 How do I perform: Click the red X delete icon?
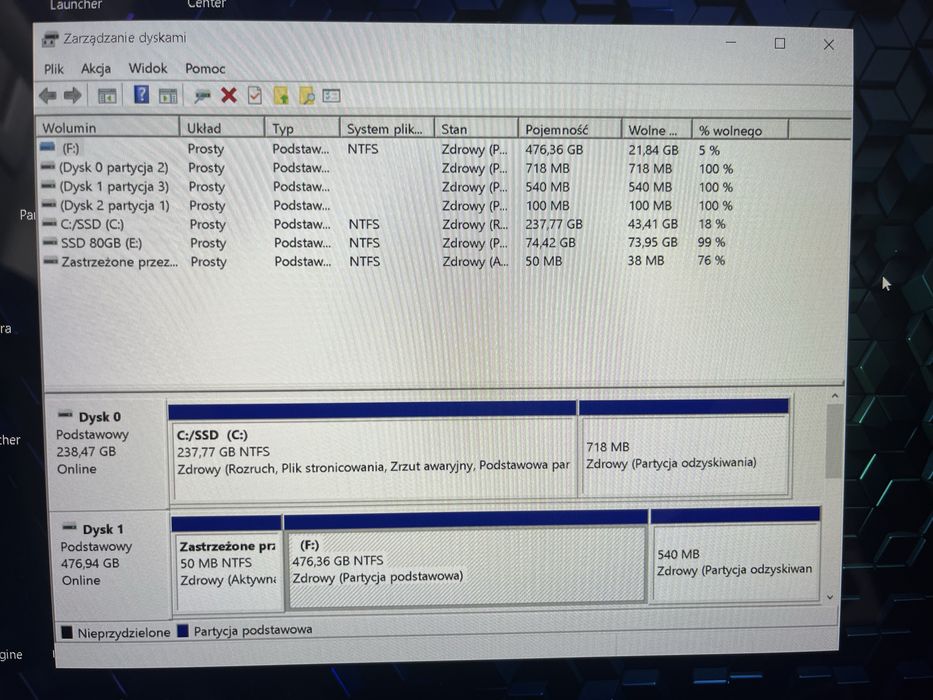click(228, 95)
